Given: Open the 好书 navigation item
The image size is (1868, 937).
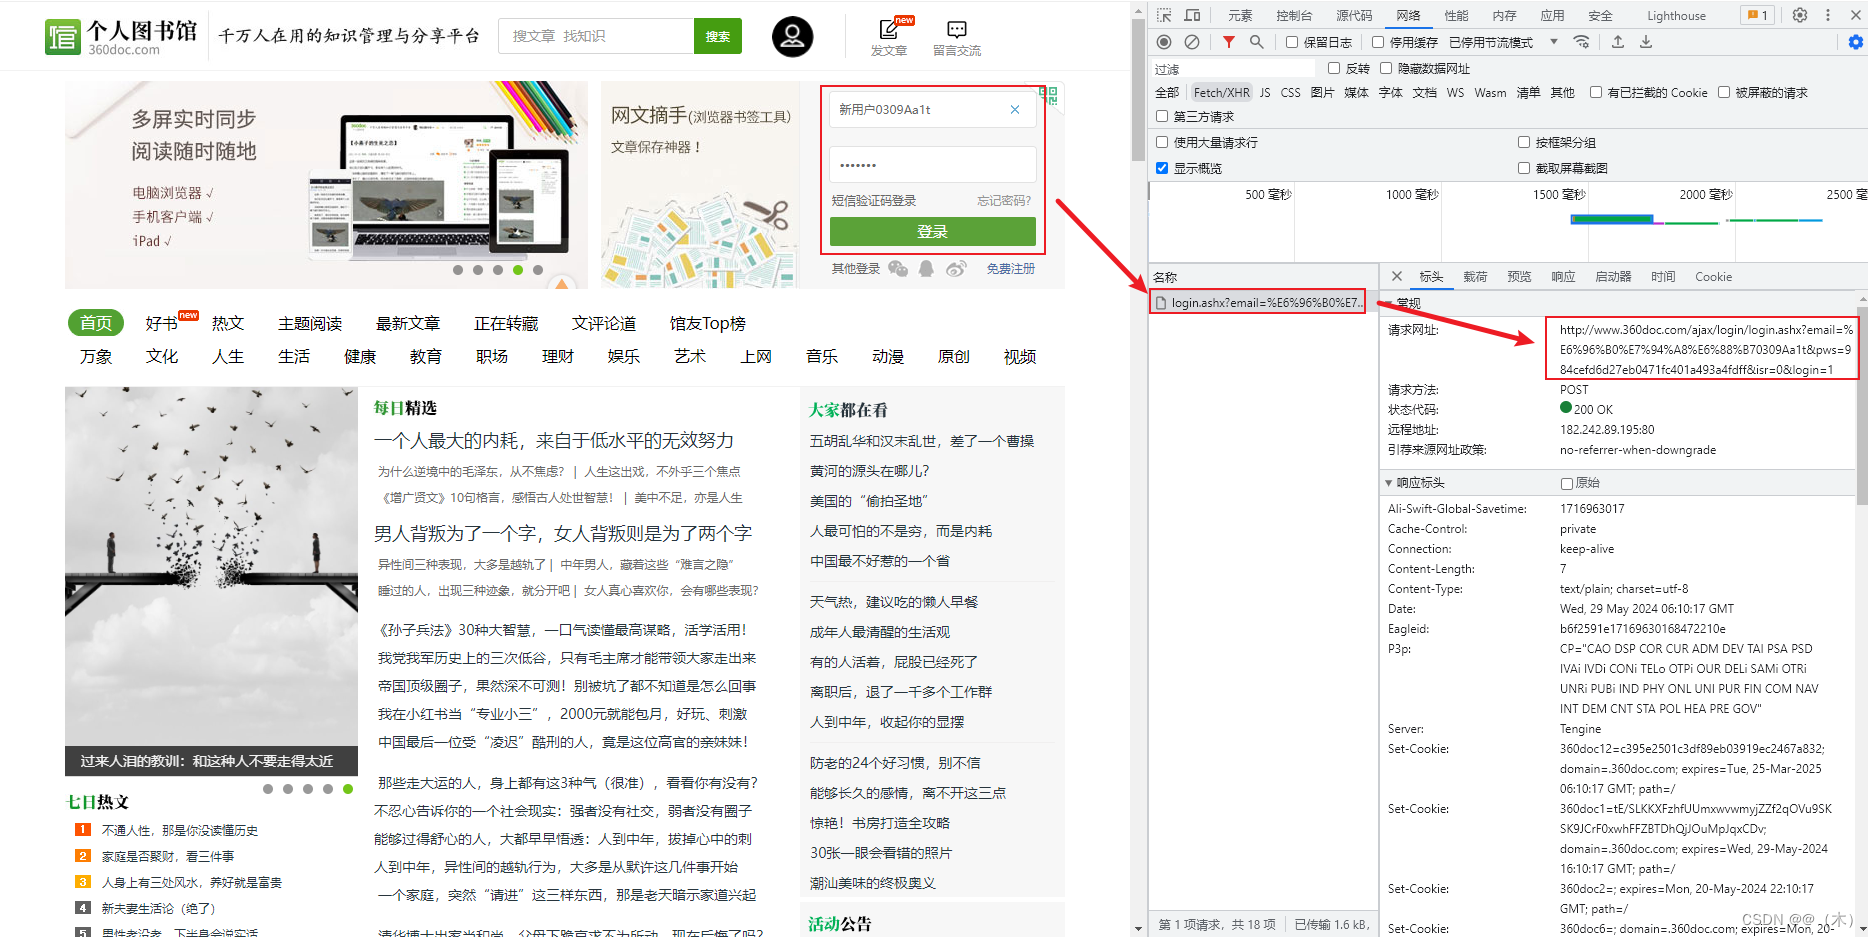Looking at the screenshot, I should pos(161,323).
